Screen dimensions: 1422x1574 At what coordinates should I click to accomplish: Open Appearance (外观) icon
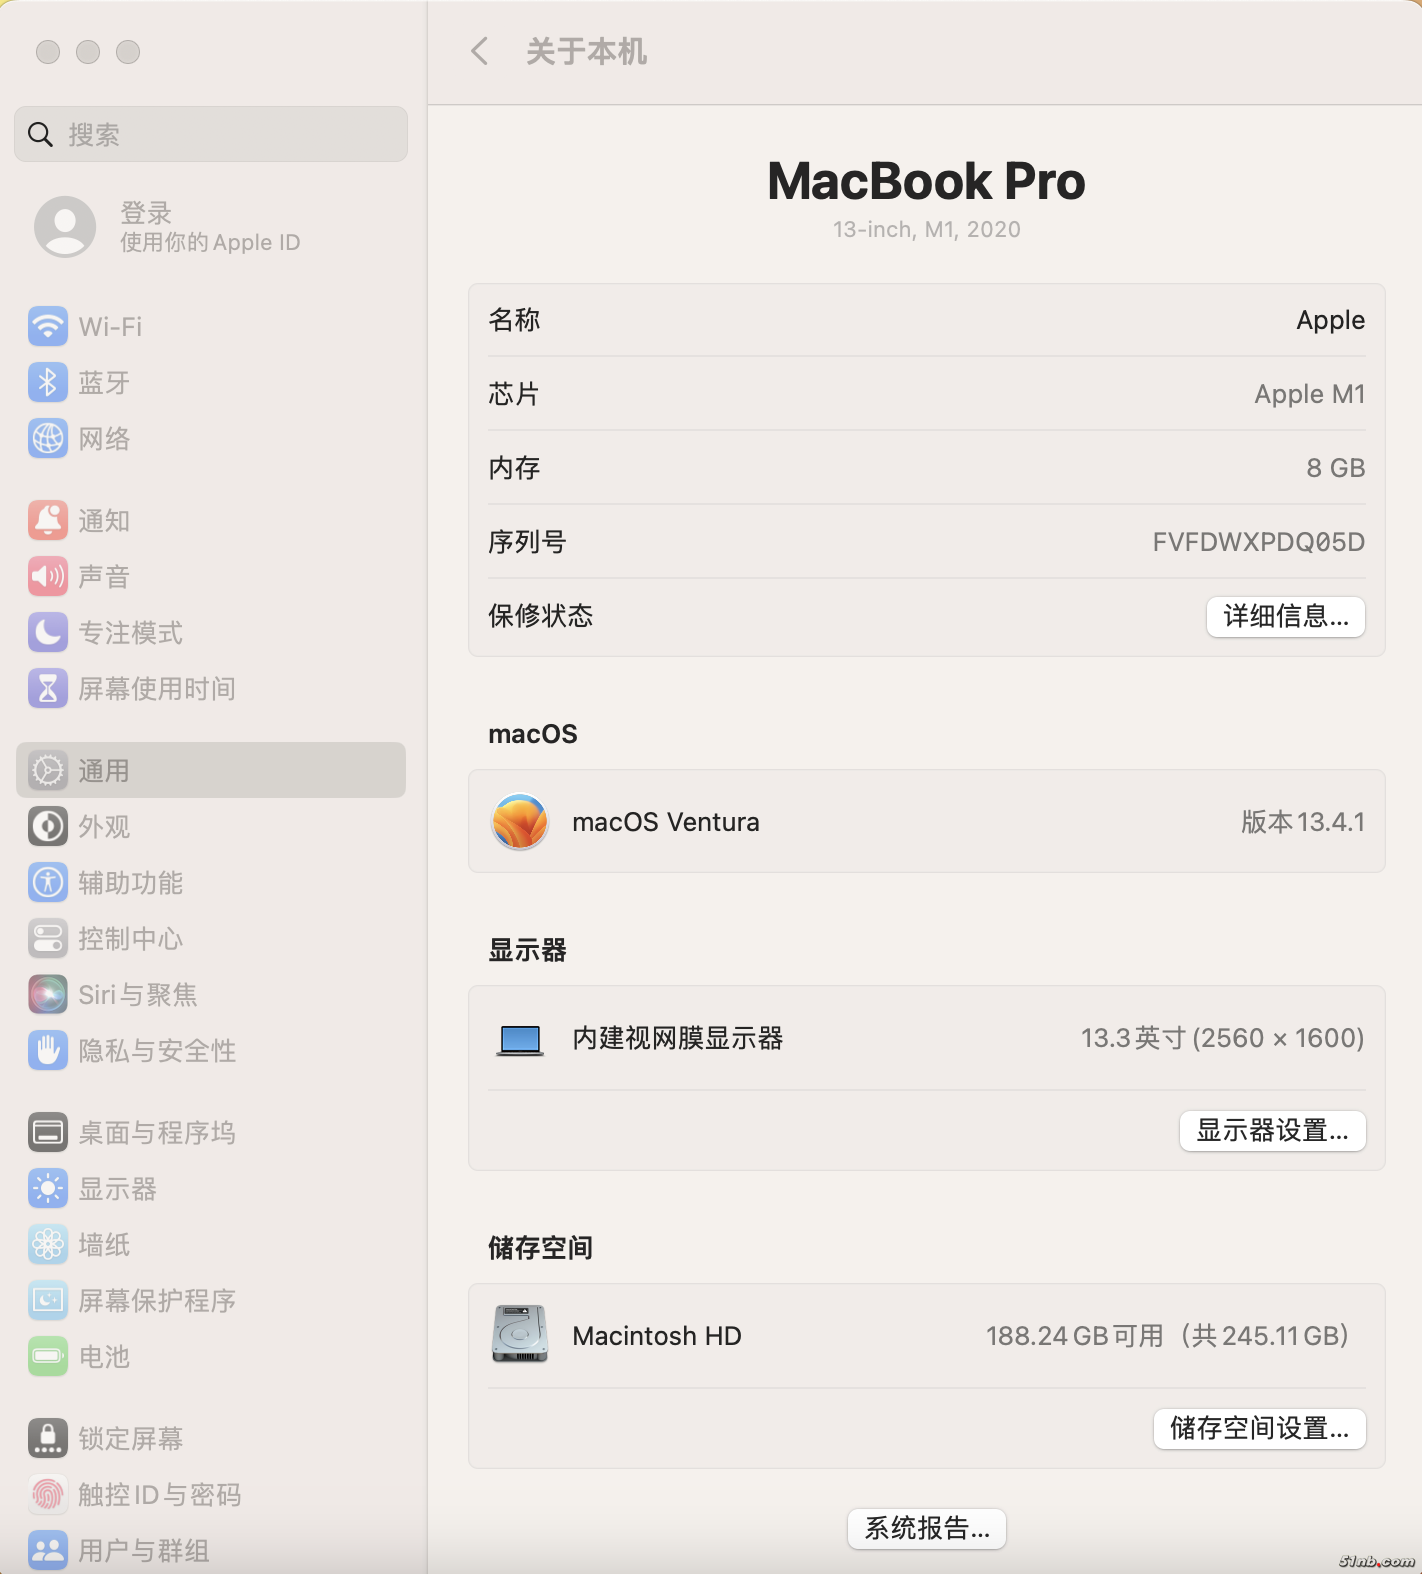48,826
